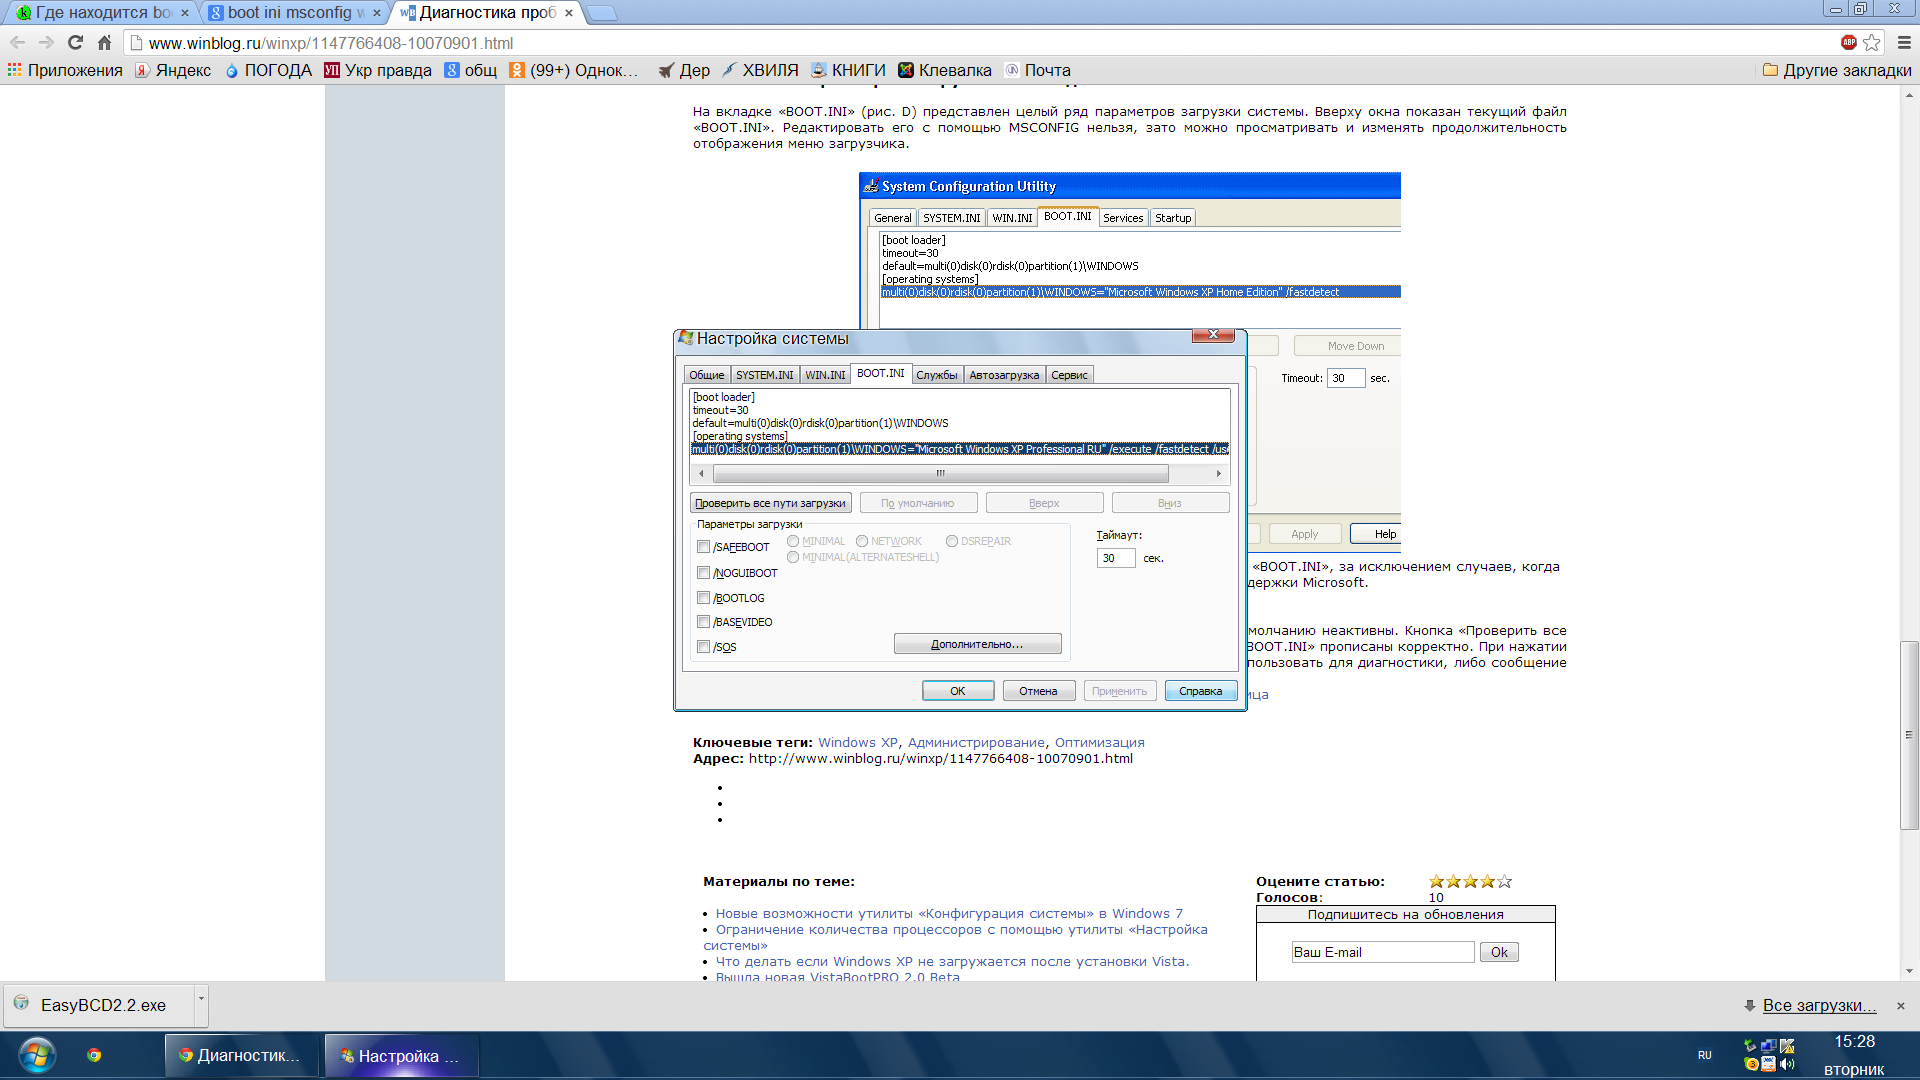Viewport: 1920px width, 1080px height.
Task: Rate the article with the fifth star
Action: pos(1505,881)
